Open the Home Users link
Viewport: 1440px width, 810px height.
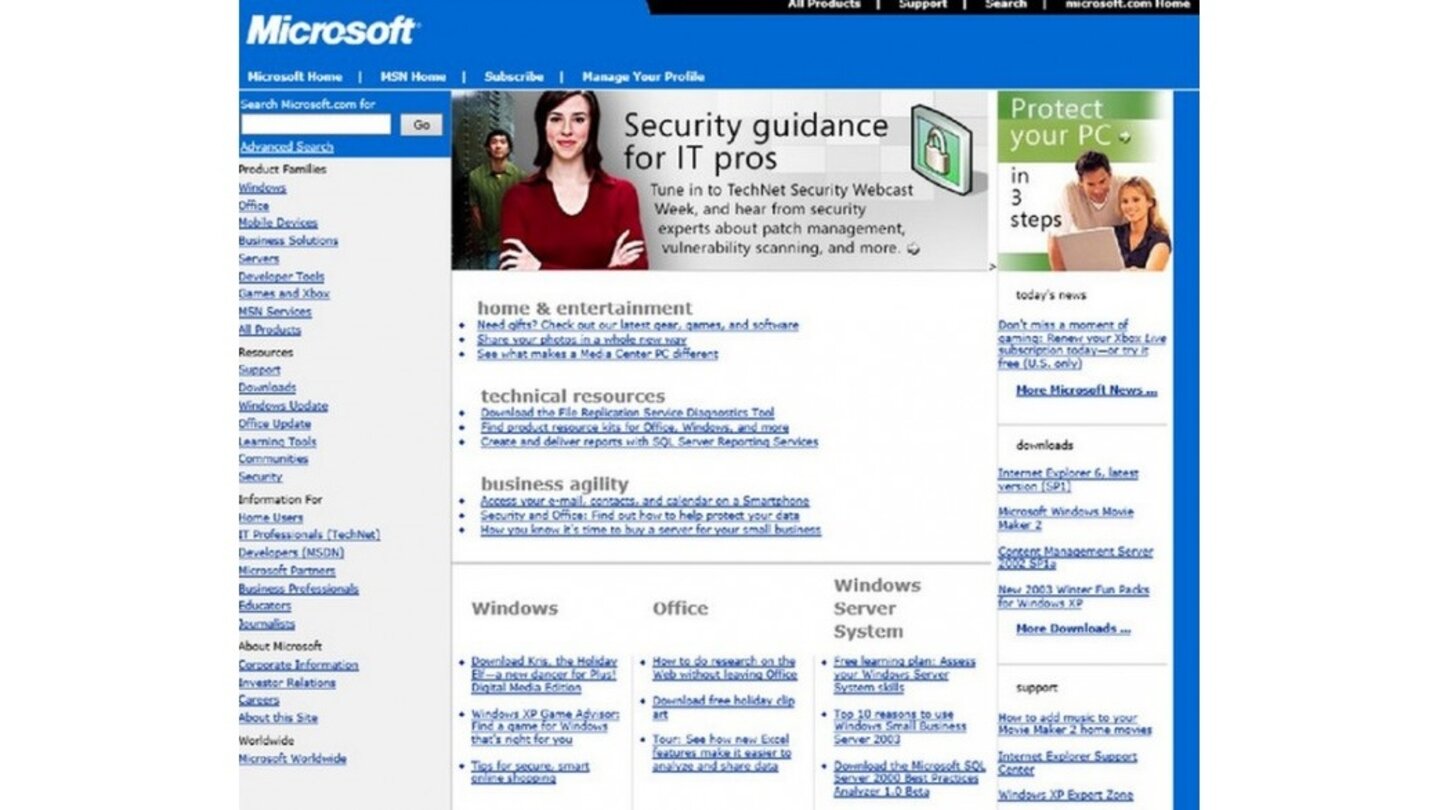coord(270,518)
